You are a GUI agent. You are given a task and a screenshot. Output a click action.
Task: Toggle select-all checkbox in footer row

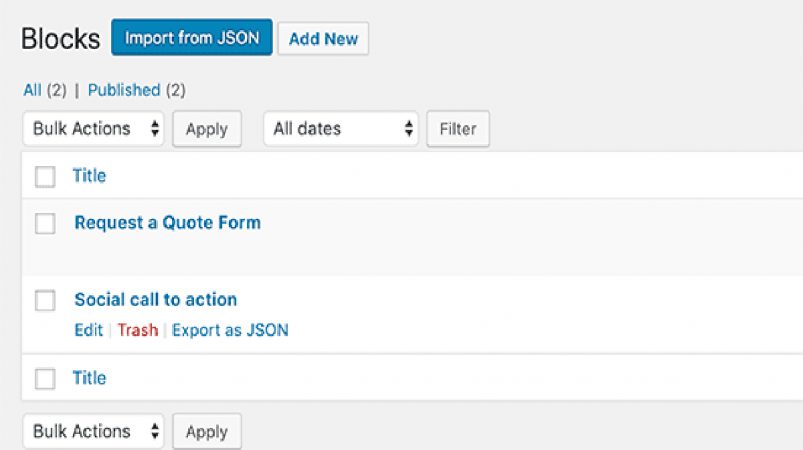point(45,379)
